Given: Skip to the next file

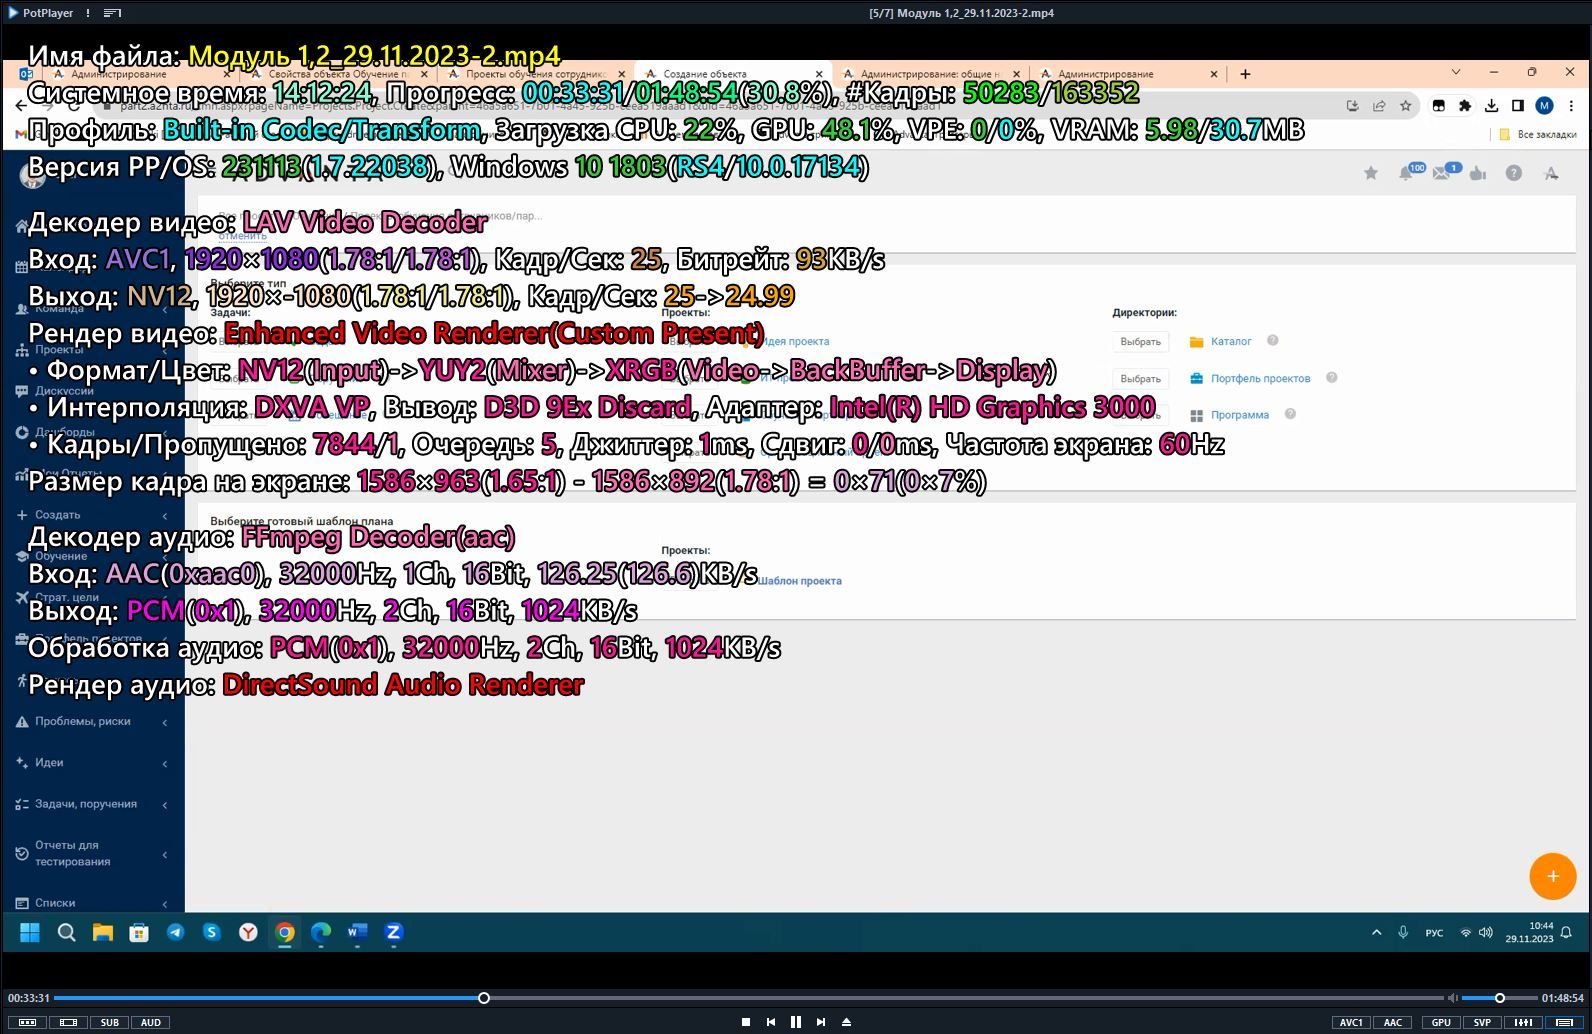Looking at the screenshot, I should [821, 1022].
